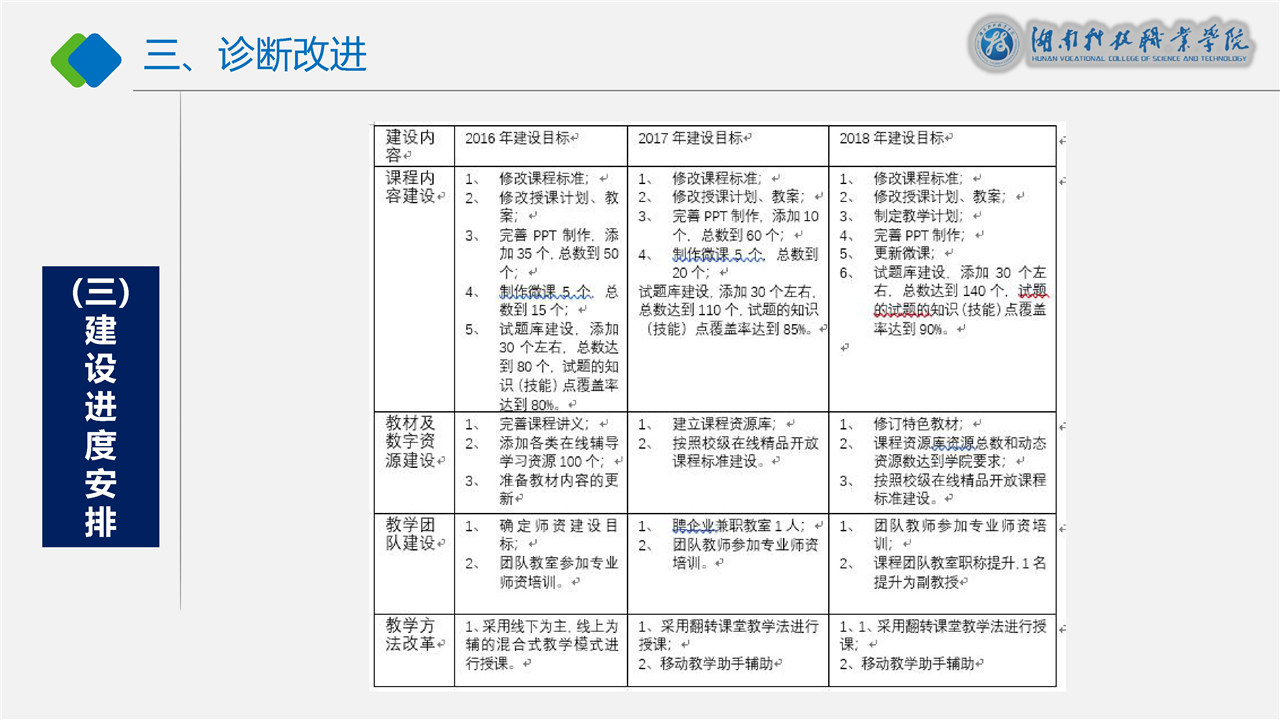This screenshot has height=720, width=1280.
Task: Select the 更新微课 item in the 2018 column
Action: [902, 253]
